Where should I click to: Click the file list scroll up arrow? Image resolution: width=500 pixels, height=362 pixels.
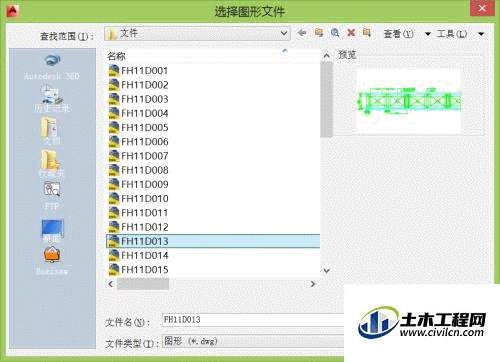tap(327, 56)
